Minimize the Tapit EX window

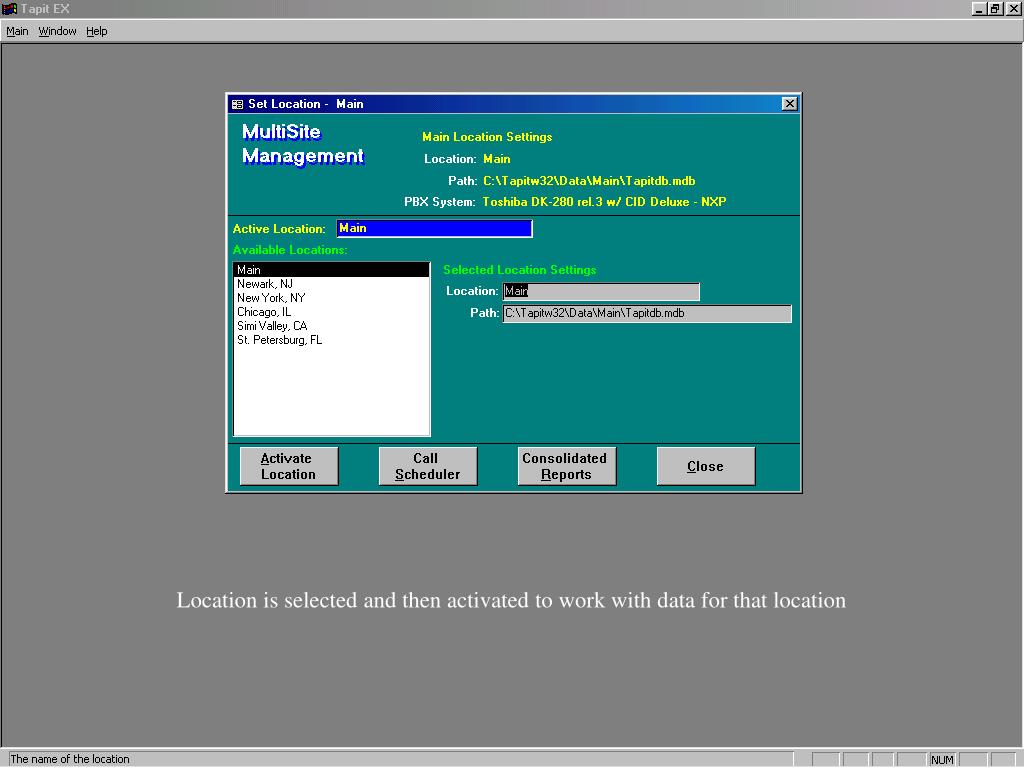click(x=978, y=8)
